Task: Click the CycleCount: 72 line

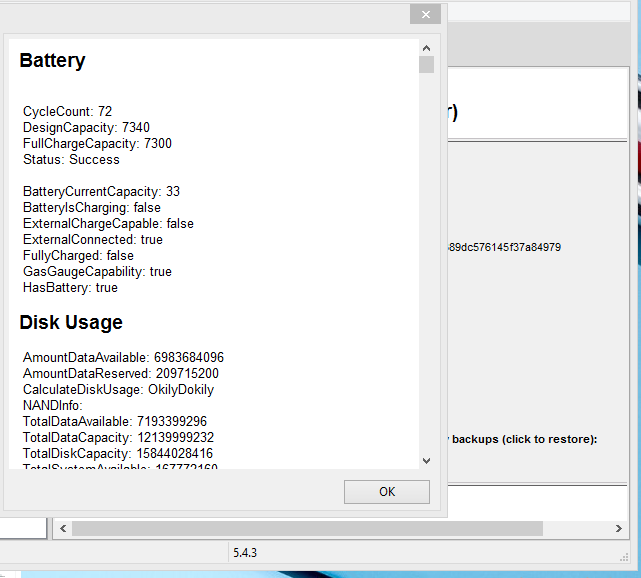Action: click(x=67, y=111)
